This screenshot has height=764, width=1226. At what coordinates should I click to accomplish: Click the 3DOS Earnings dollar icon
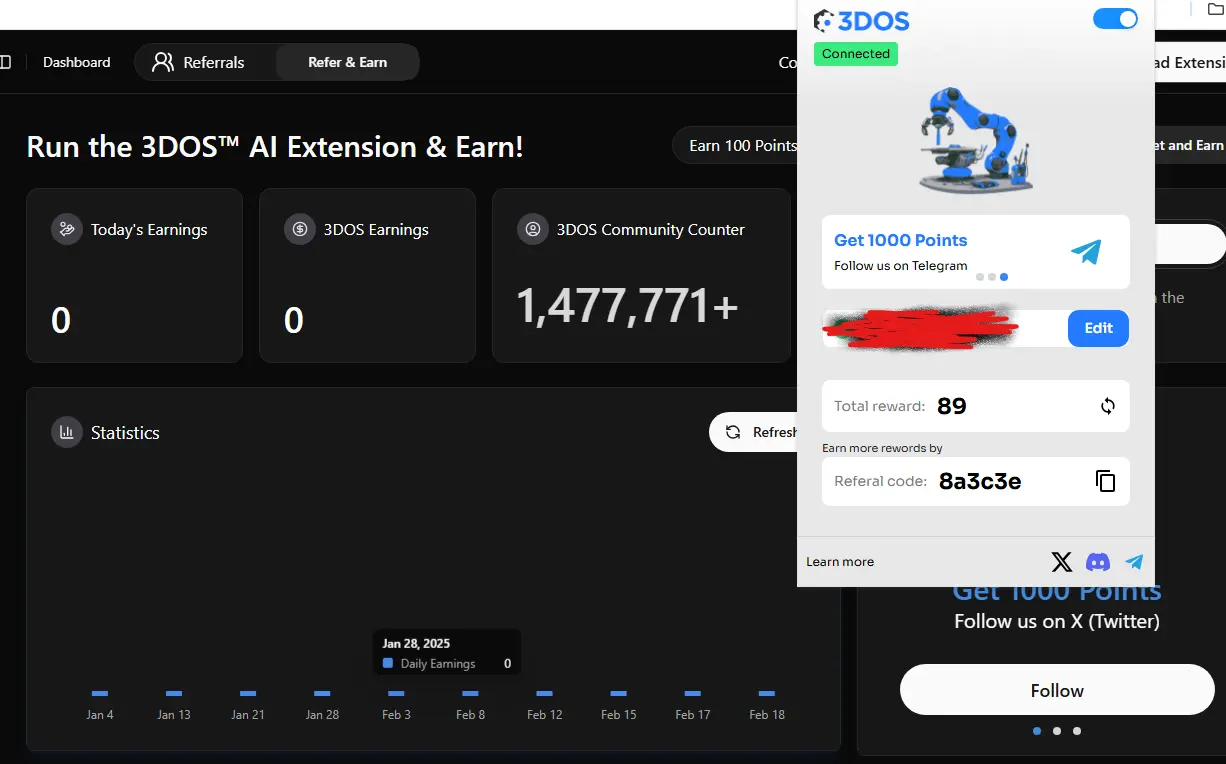pyautogui.click(x=299, y=229)
